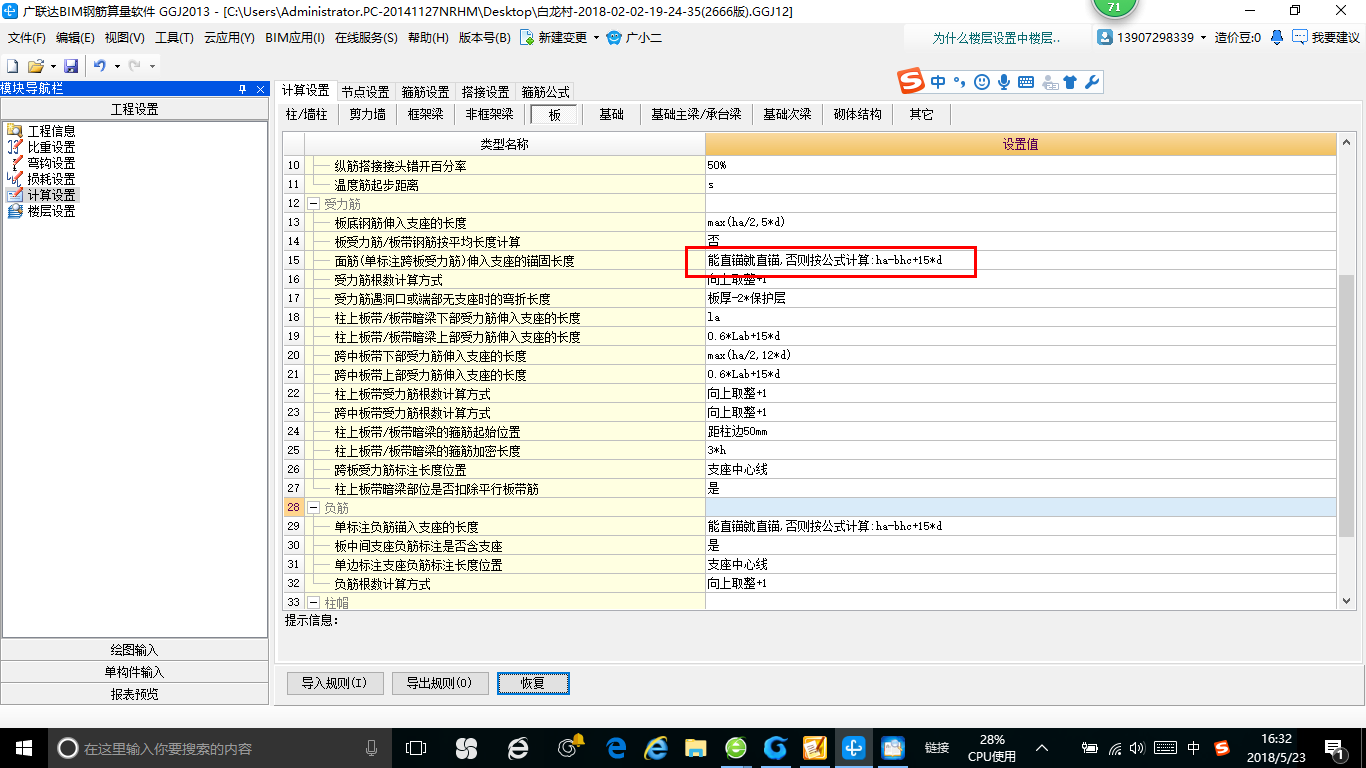Open the BIM应用(I) menu
The height and width of the screenshot is (768, 1366).
[295, 38]
